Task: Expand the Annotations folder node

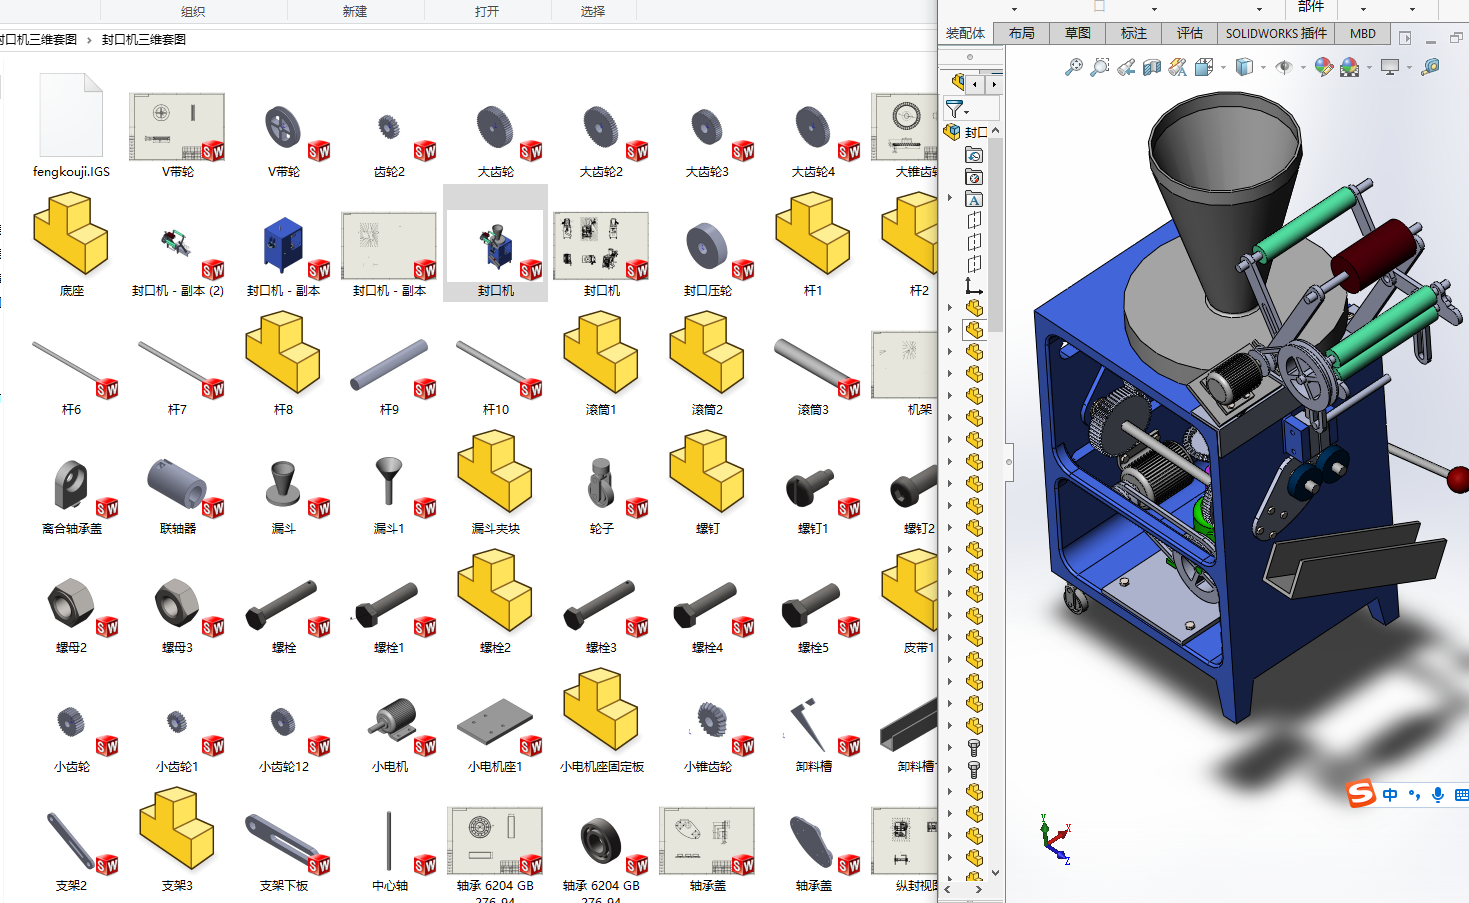Action: click(950, 198)
